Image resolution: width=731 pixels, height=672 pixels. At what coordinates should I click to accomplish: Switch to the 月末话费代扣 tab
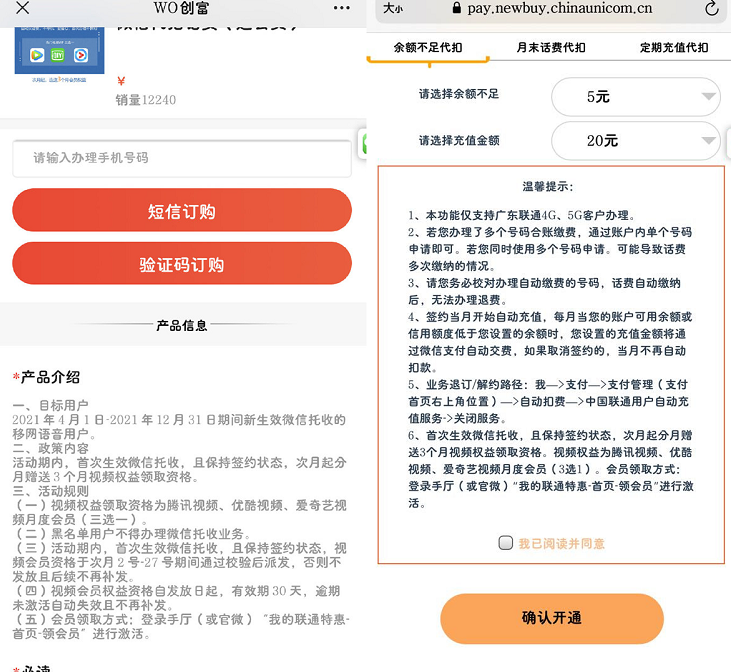551,48
